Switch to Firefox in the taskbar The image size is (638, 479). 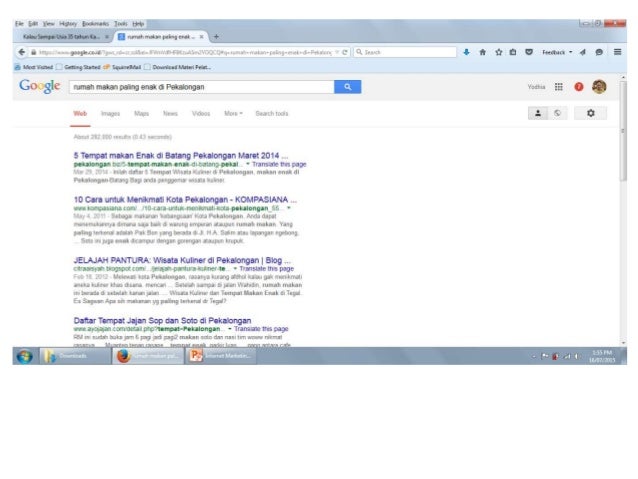(148, 356)
